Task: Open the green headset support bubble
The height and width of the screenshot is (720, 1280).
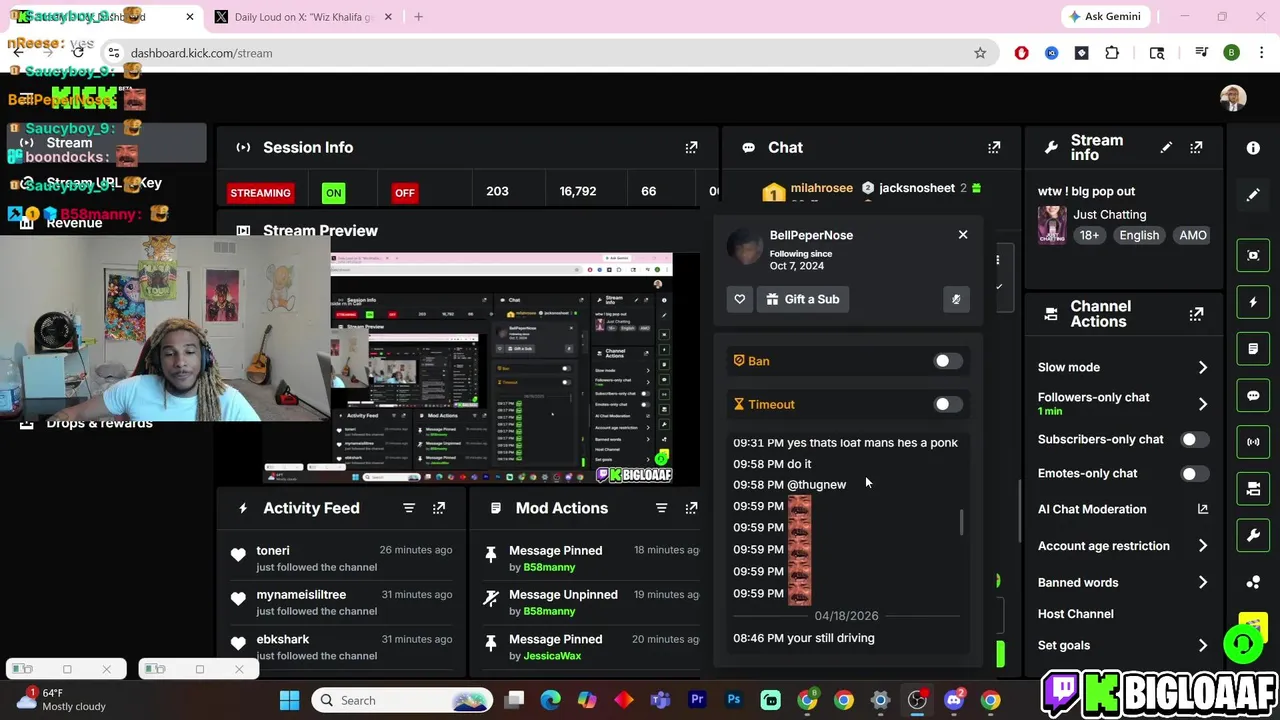Action: [1243, 643]
